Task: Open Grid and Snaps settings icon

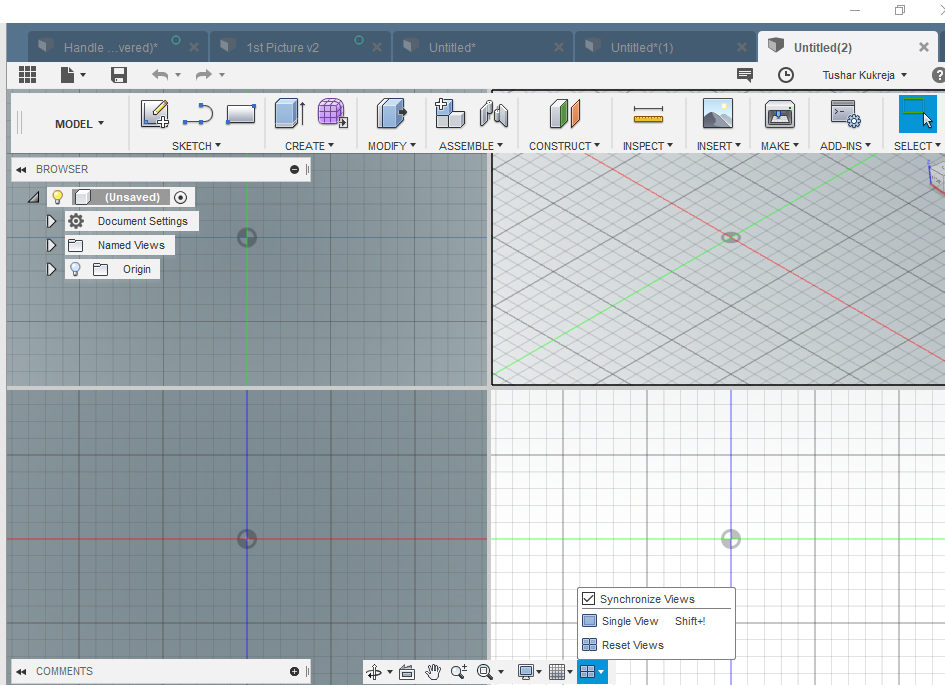Action: pos(557,672)
